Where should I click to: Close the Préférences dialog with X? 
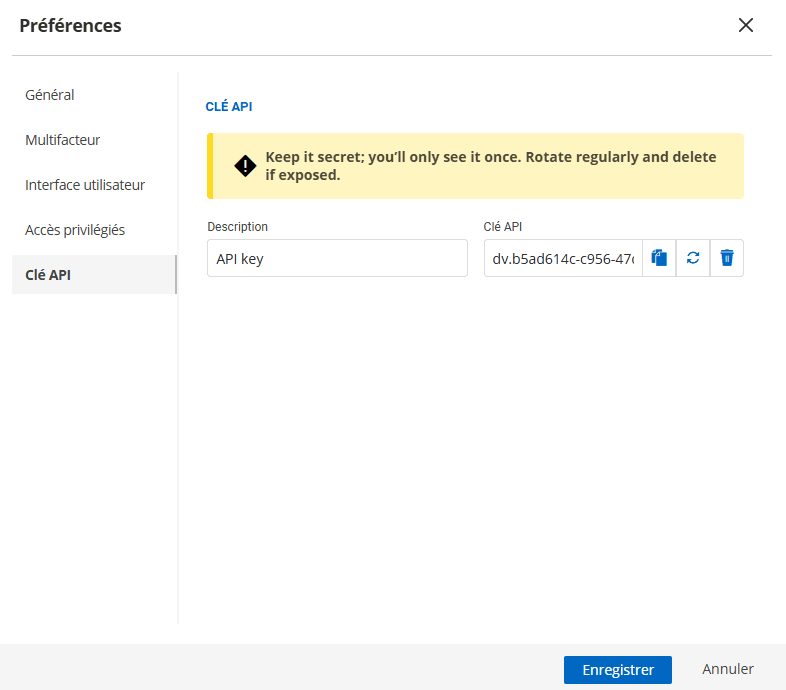click(745, 26)
